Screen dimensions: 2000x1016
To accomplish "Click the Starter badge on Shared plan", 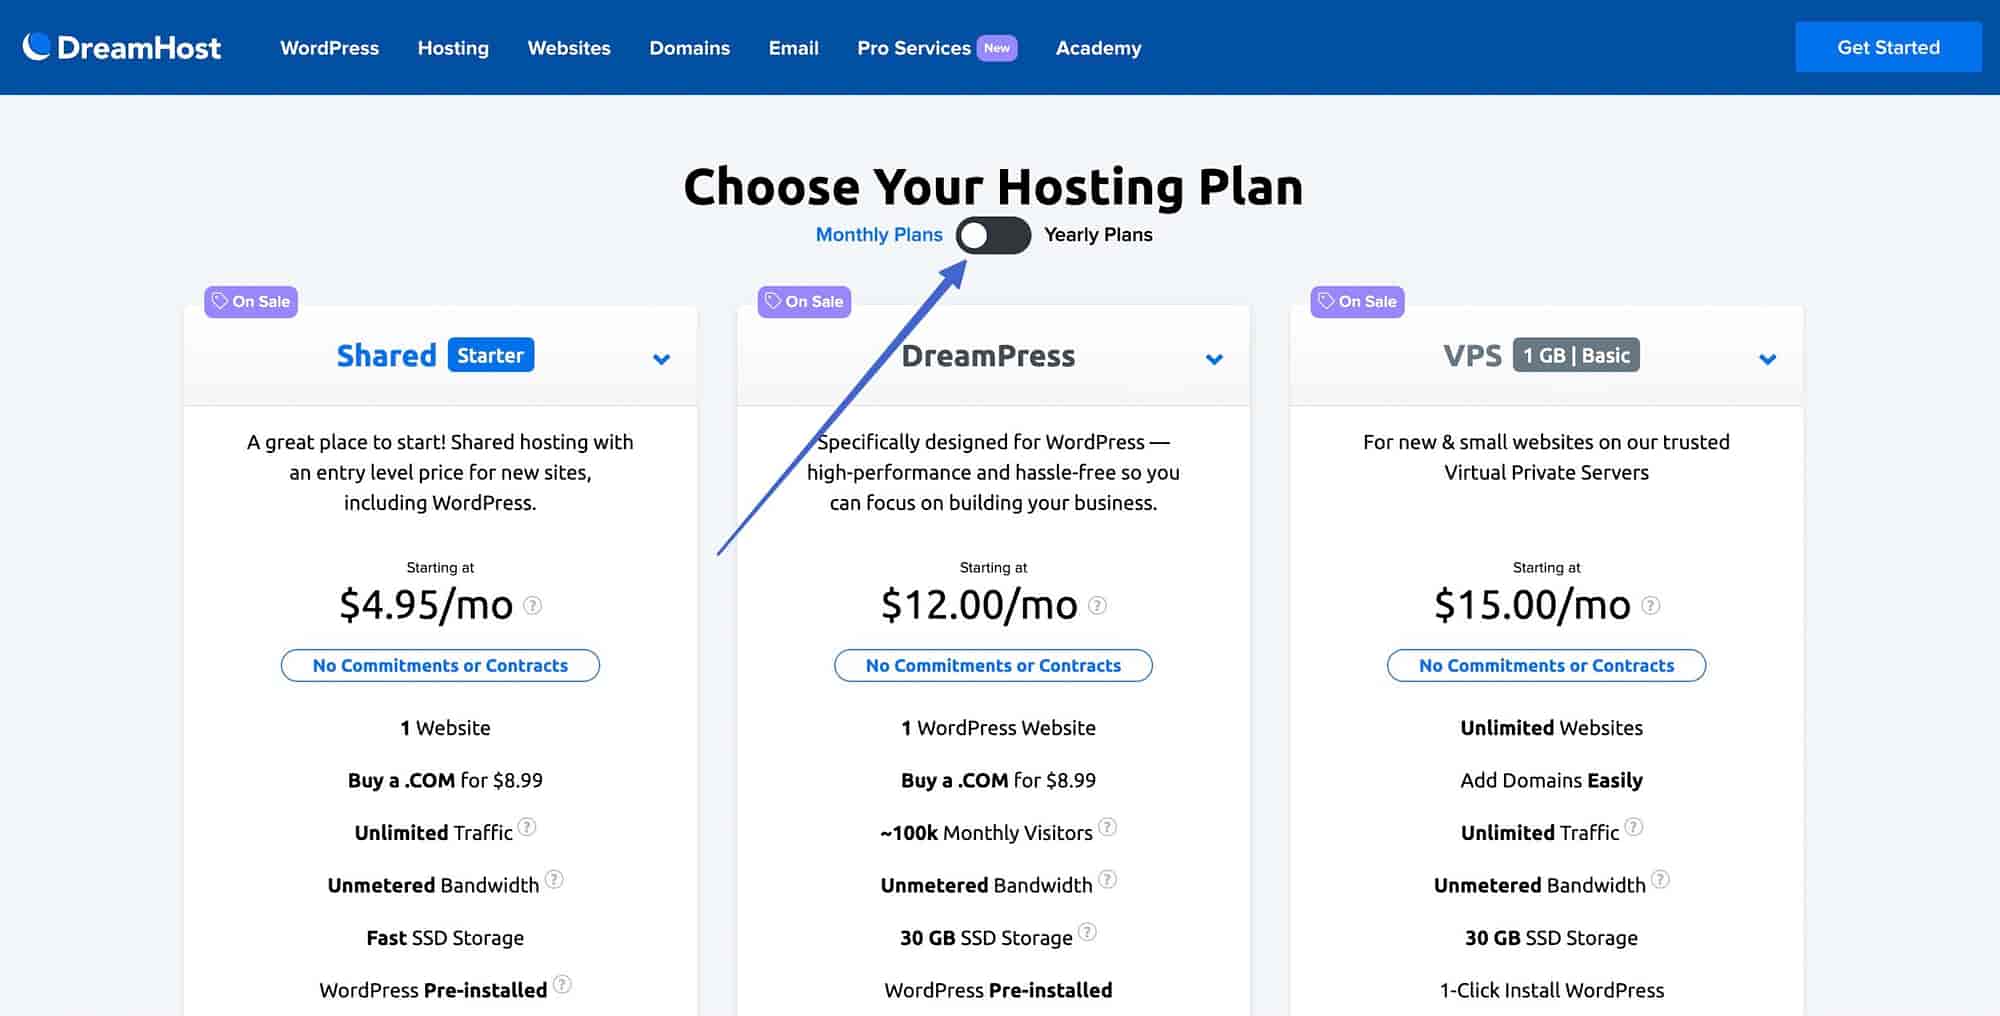I will [x=490, y=355].
